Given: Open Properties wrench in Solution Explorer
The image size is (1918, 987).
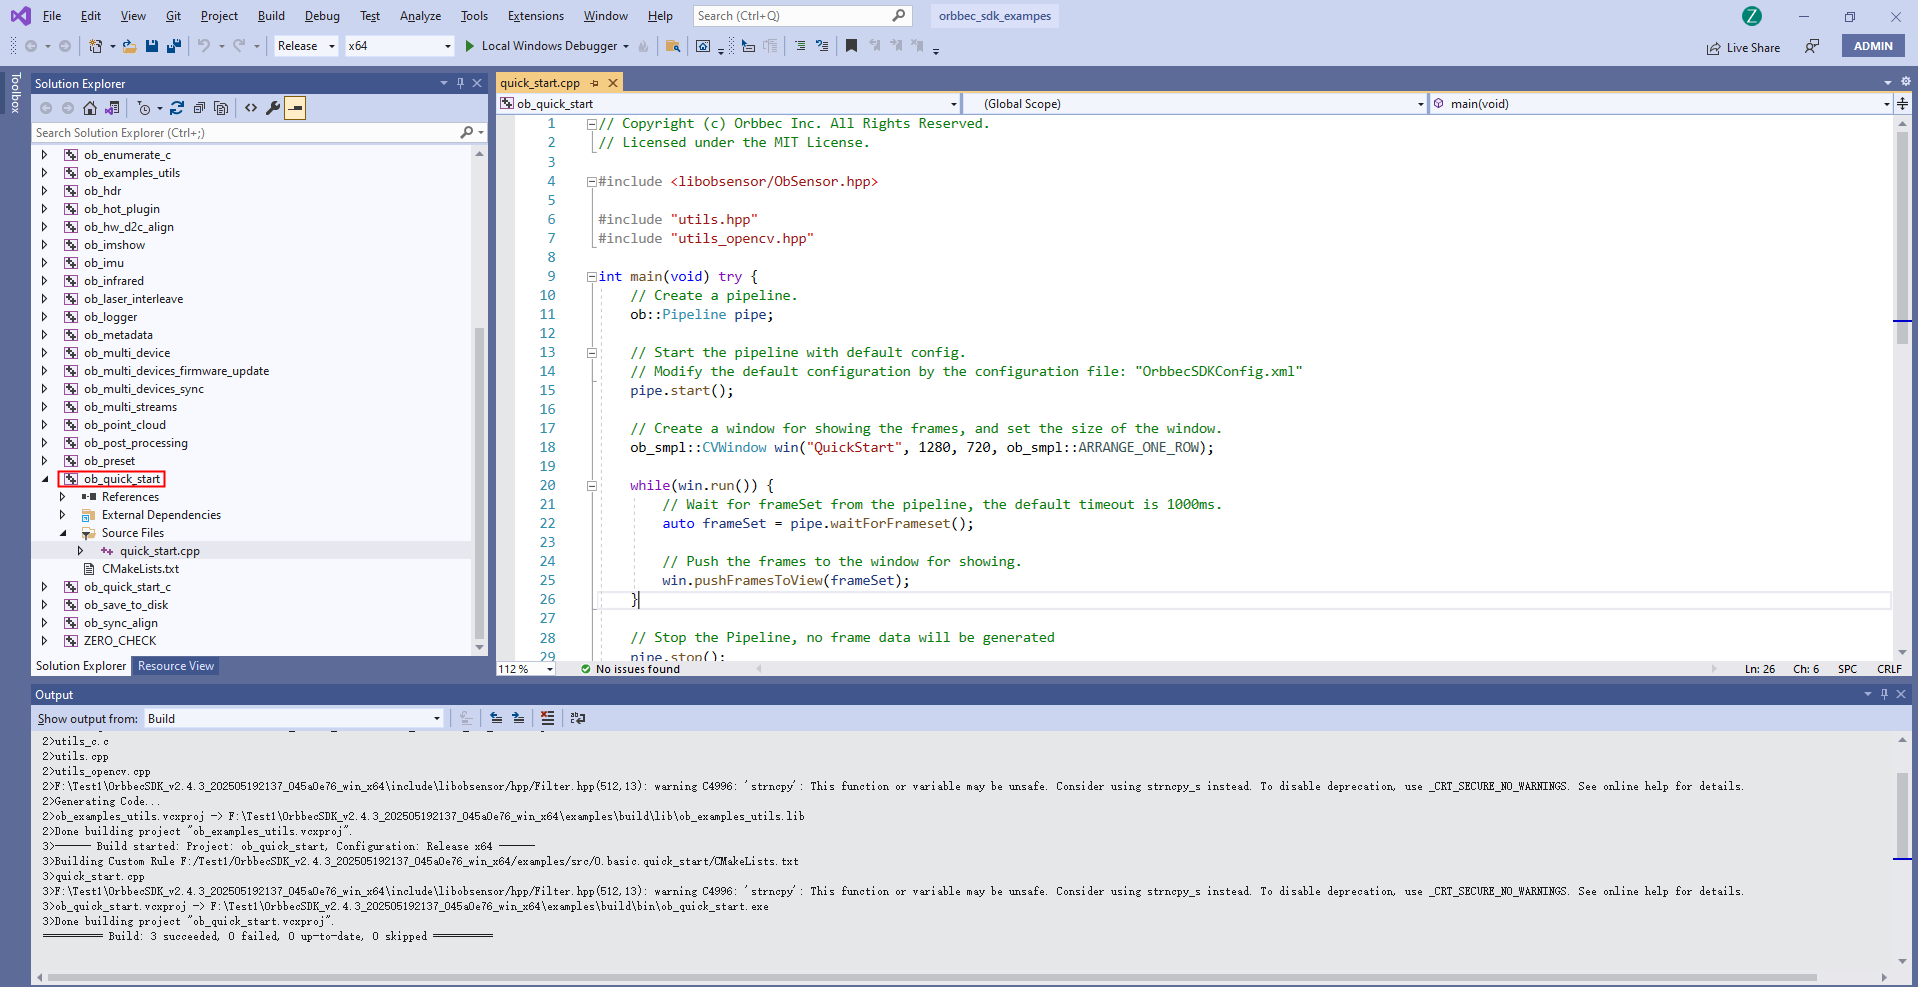Looking at the screenshot, I should (272, 108).
